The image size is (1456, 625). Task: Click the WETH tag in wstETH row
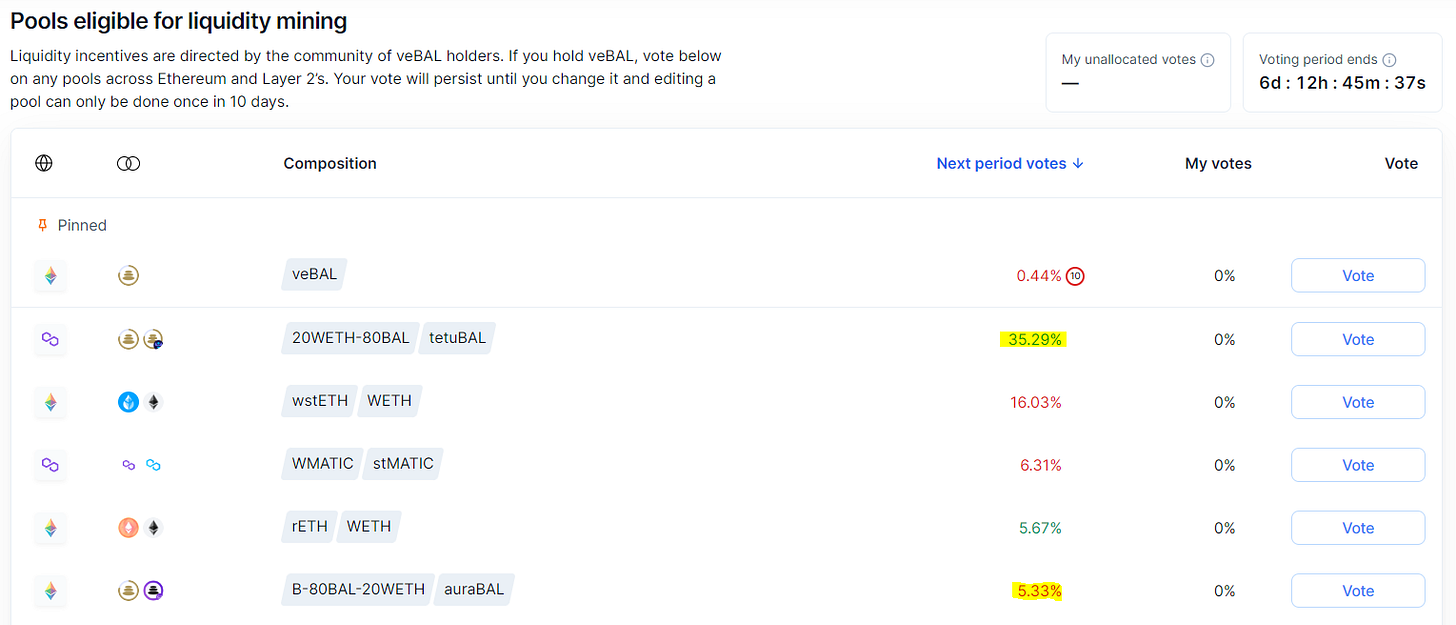click(389, 401)
